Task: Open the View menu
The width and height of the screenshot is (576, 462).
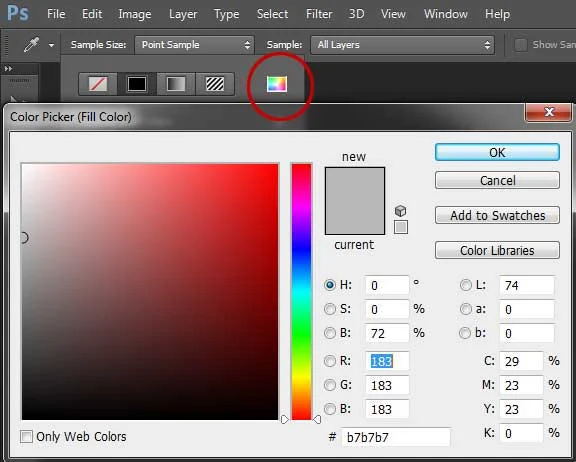Action: (x=393, y=14)
